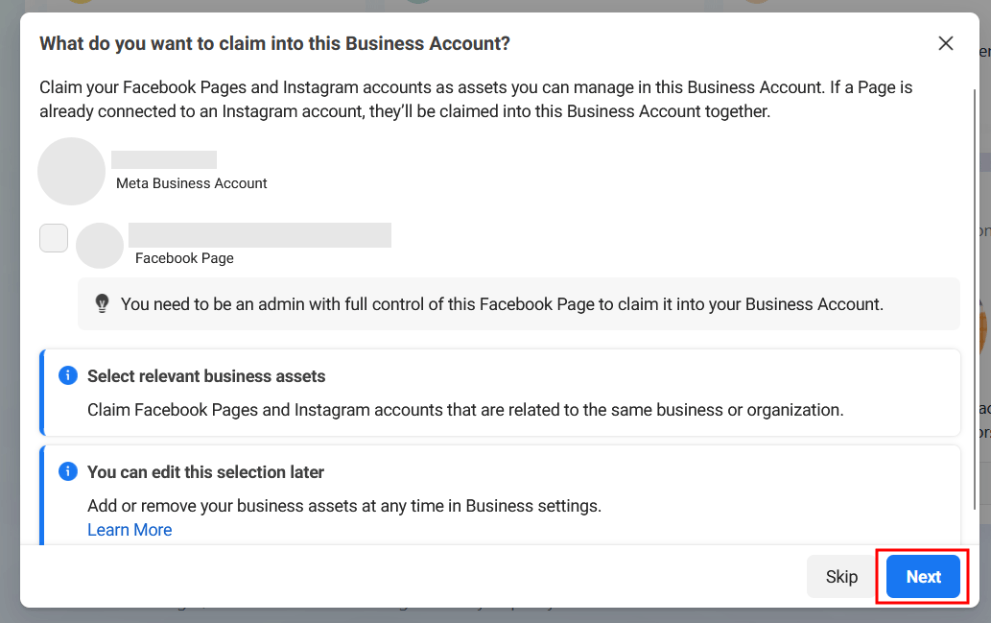Click the Facebook Page label
This screenshot has width=991, height=623.
[185, 258]
